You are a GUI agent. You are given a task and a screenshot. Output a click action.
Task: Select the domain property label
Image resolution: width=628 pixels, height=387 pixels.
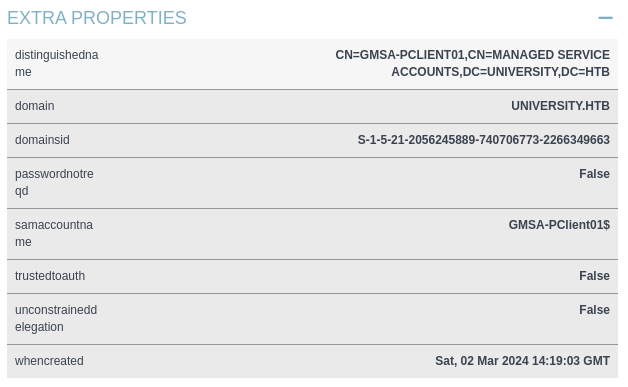(34, 106)
